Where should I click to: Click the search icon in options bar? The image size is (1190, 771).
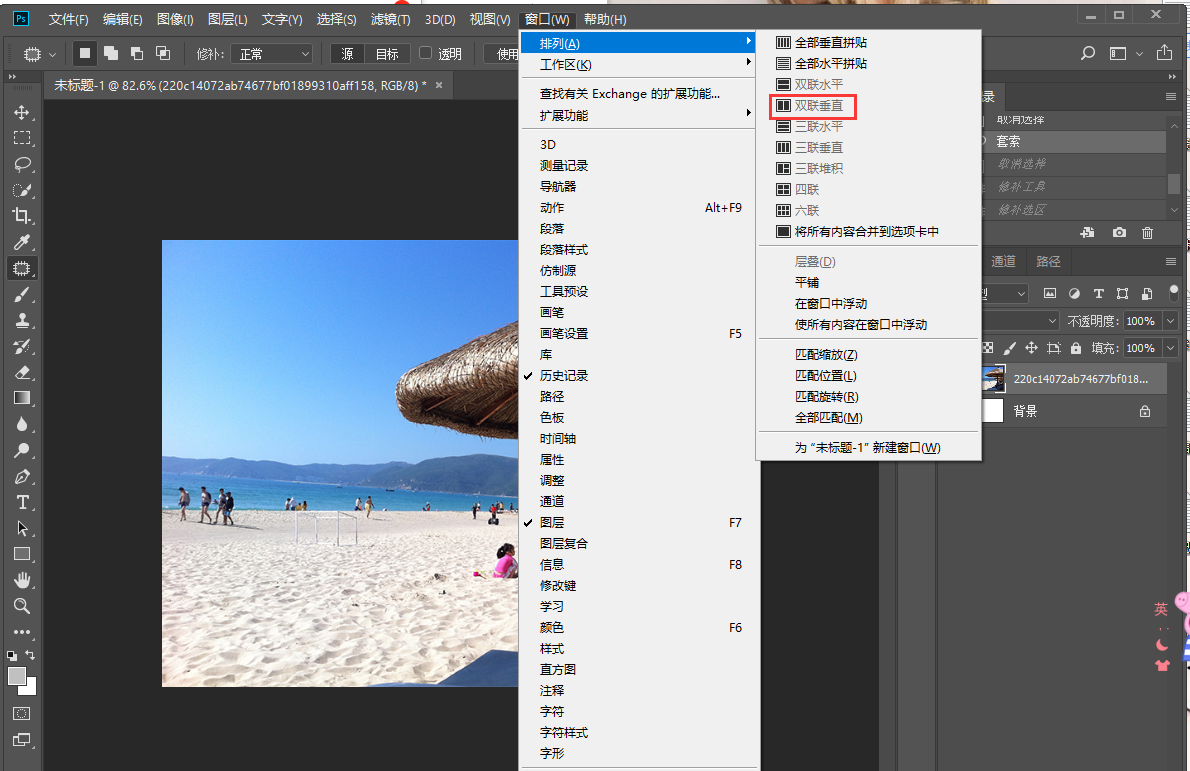(x=1088, y=53)
